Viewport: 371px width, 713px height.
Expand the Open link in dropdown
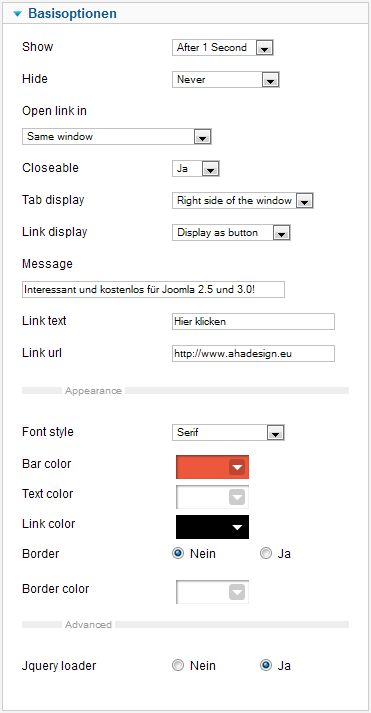117,136
